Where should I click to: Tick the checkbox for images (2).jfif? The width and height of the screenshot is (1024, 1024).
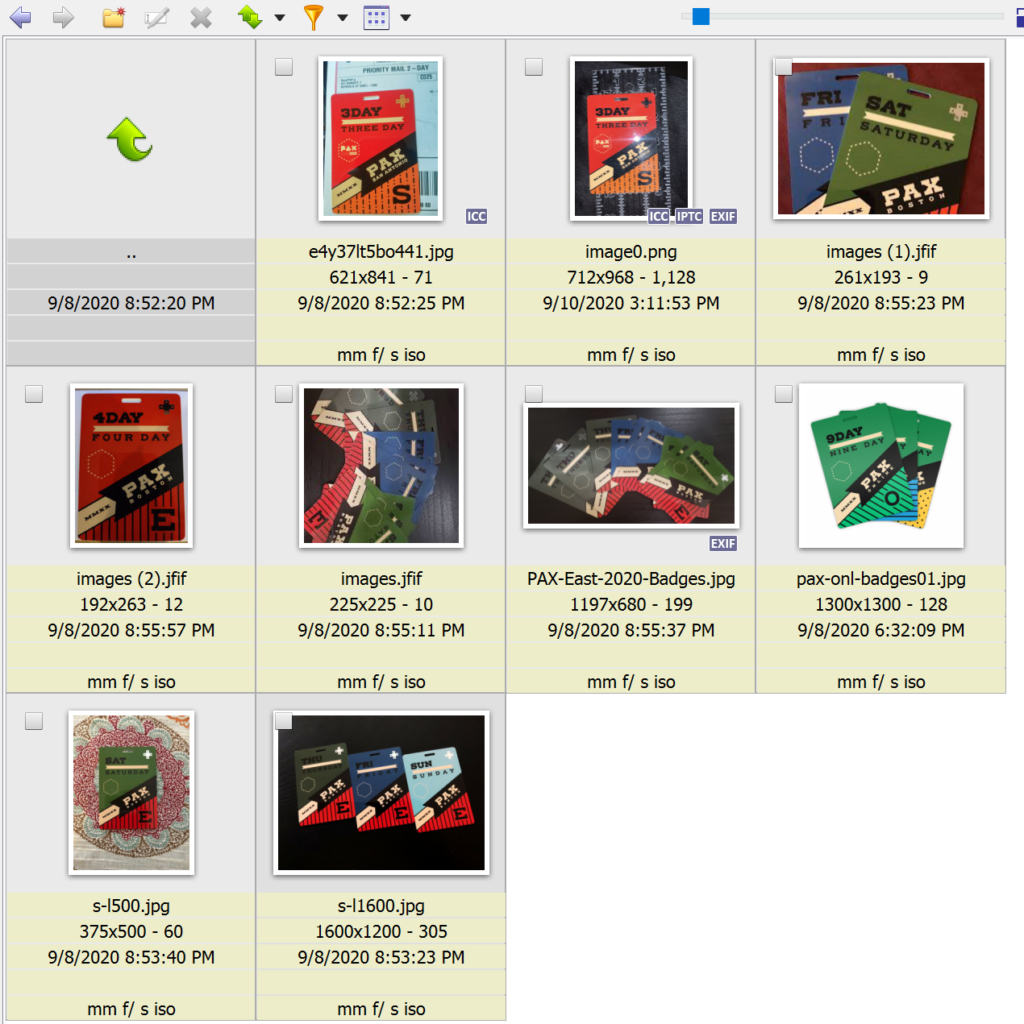pyautogui.click(x=34, y=394)
